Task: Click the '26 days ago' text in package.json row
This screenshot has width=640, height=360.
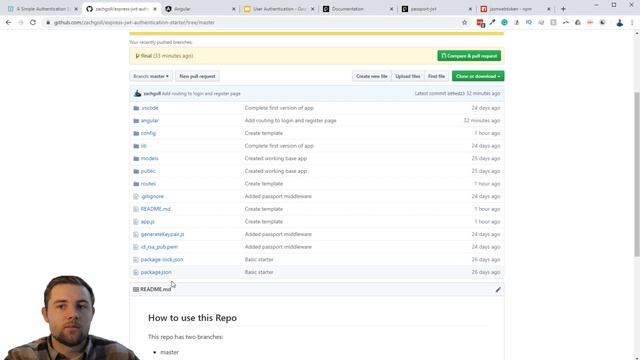Action: point(486,272)
